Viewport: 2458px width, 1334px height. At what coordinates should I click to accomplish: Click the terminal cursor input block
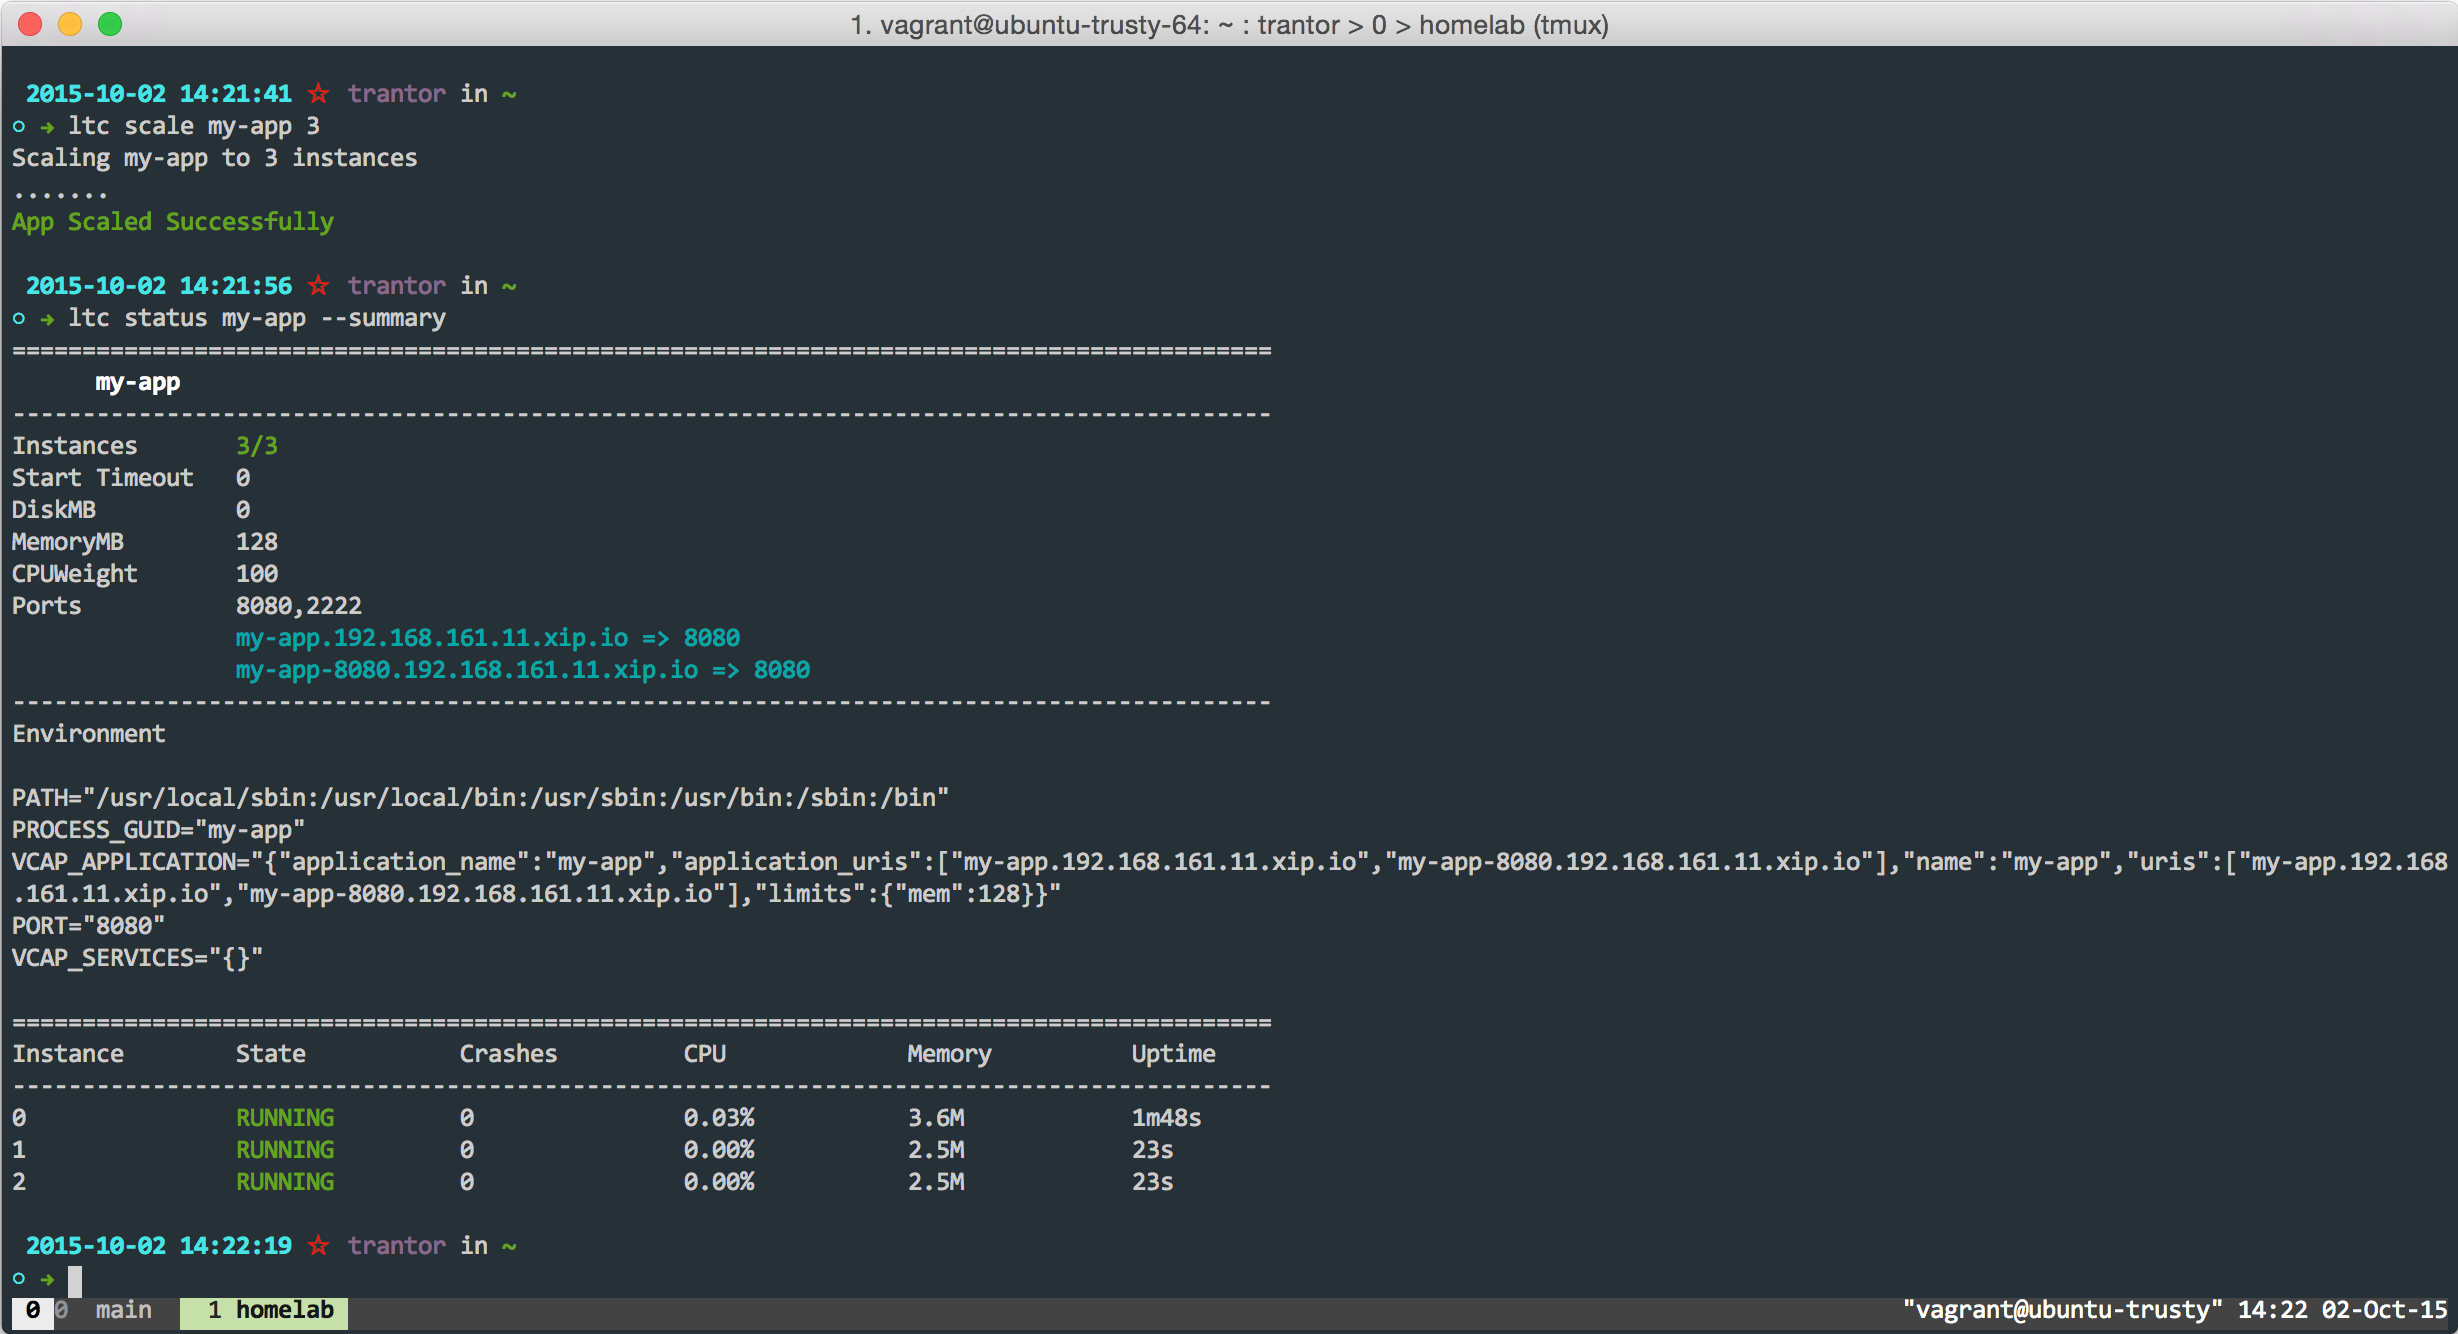coord(75,1280)
